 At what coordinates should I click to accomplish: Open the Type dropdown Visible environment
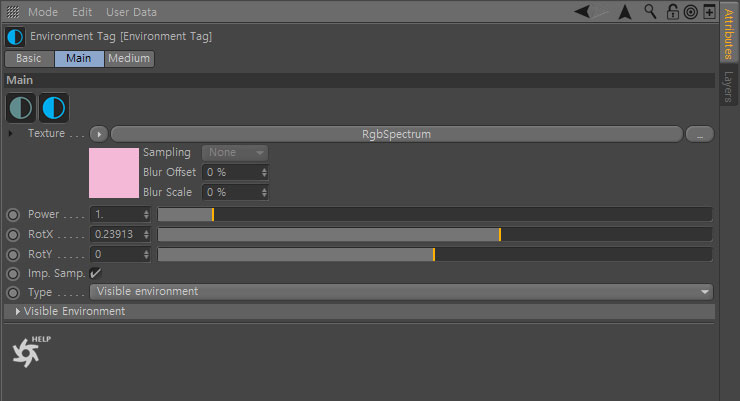pyautogui.click(x=401, y=292)
